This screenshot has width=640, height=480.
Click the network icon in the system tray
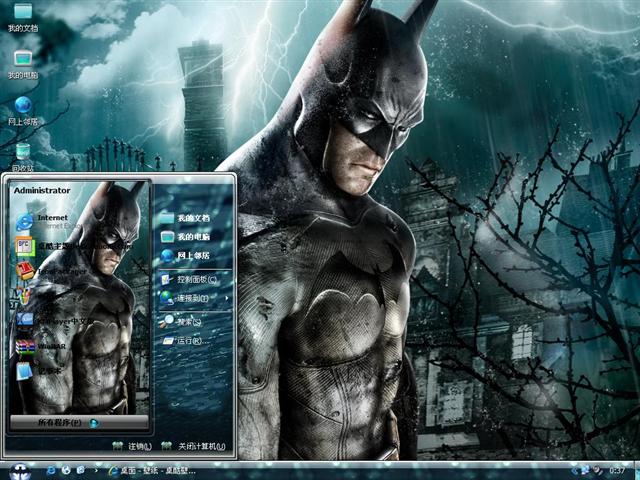(x=586, y=471)
